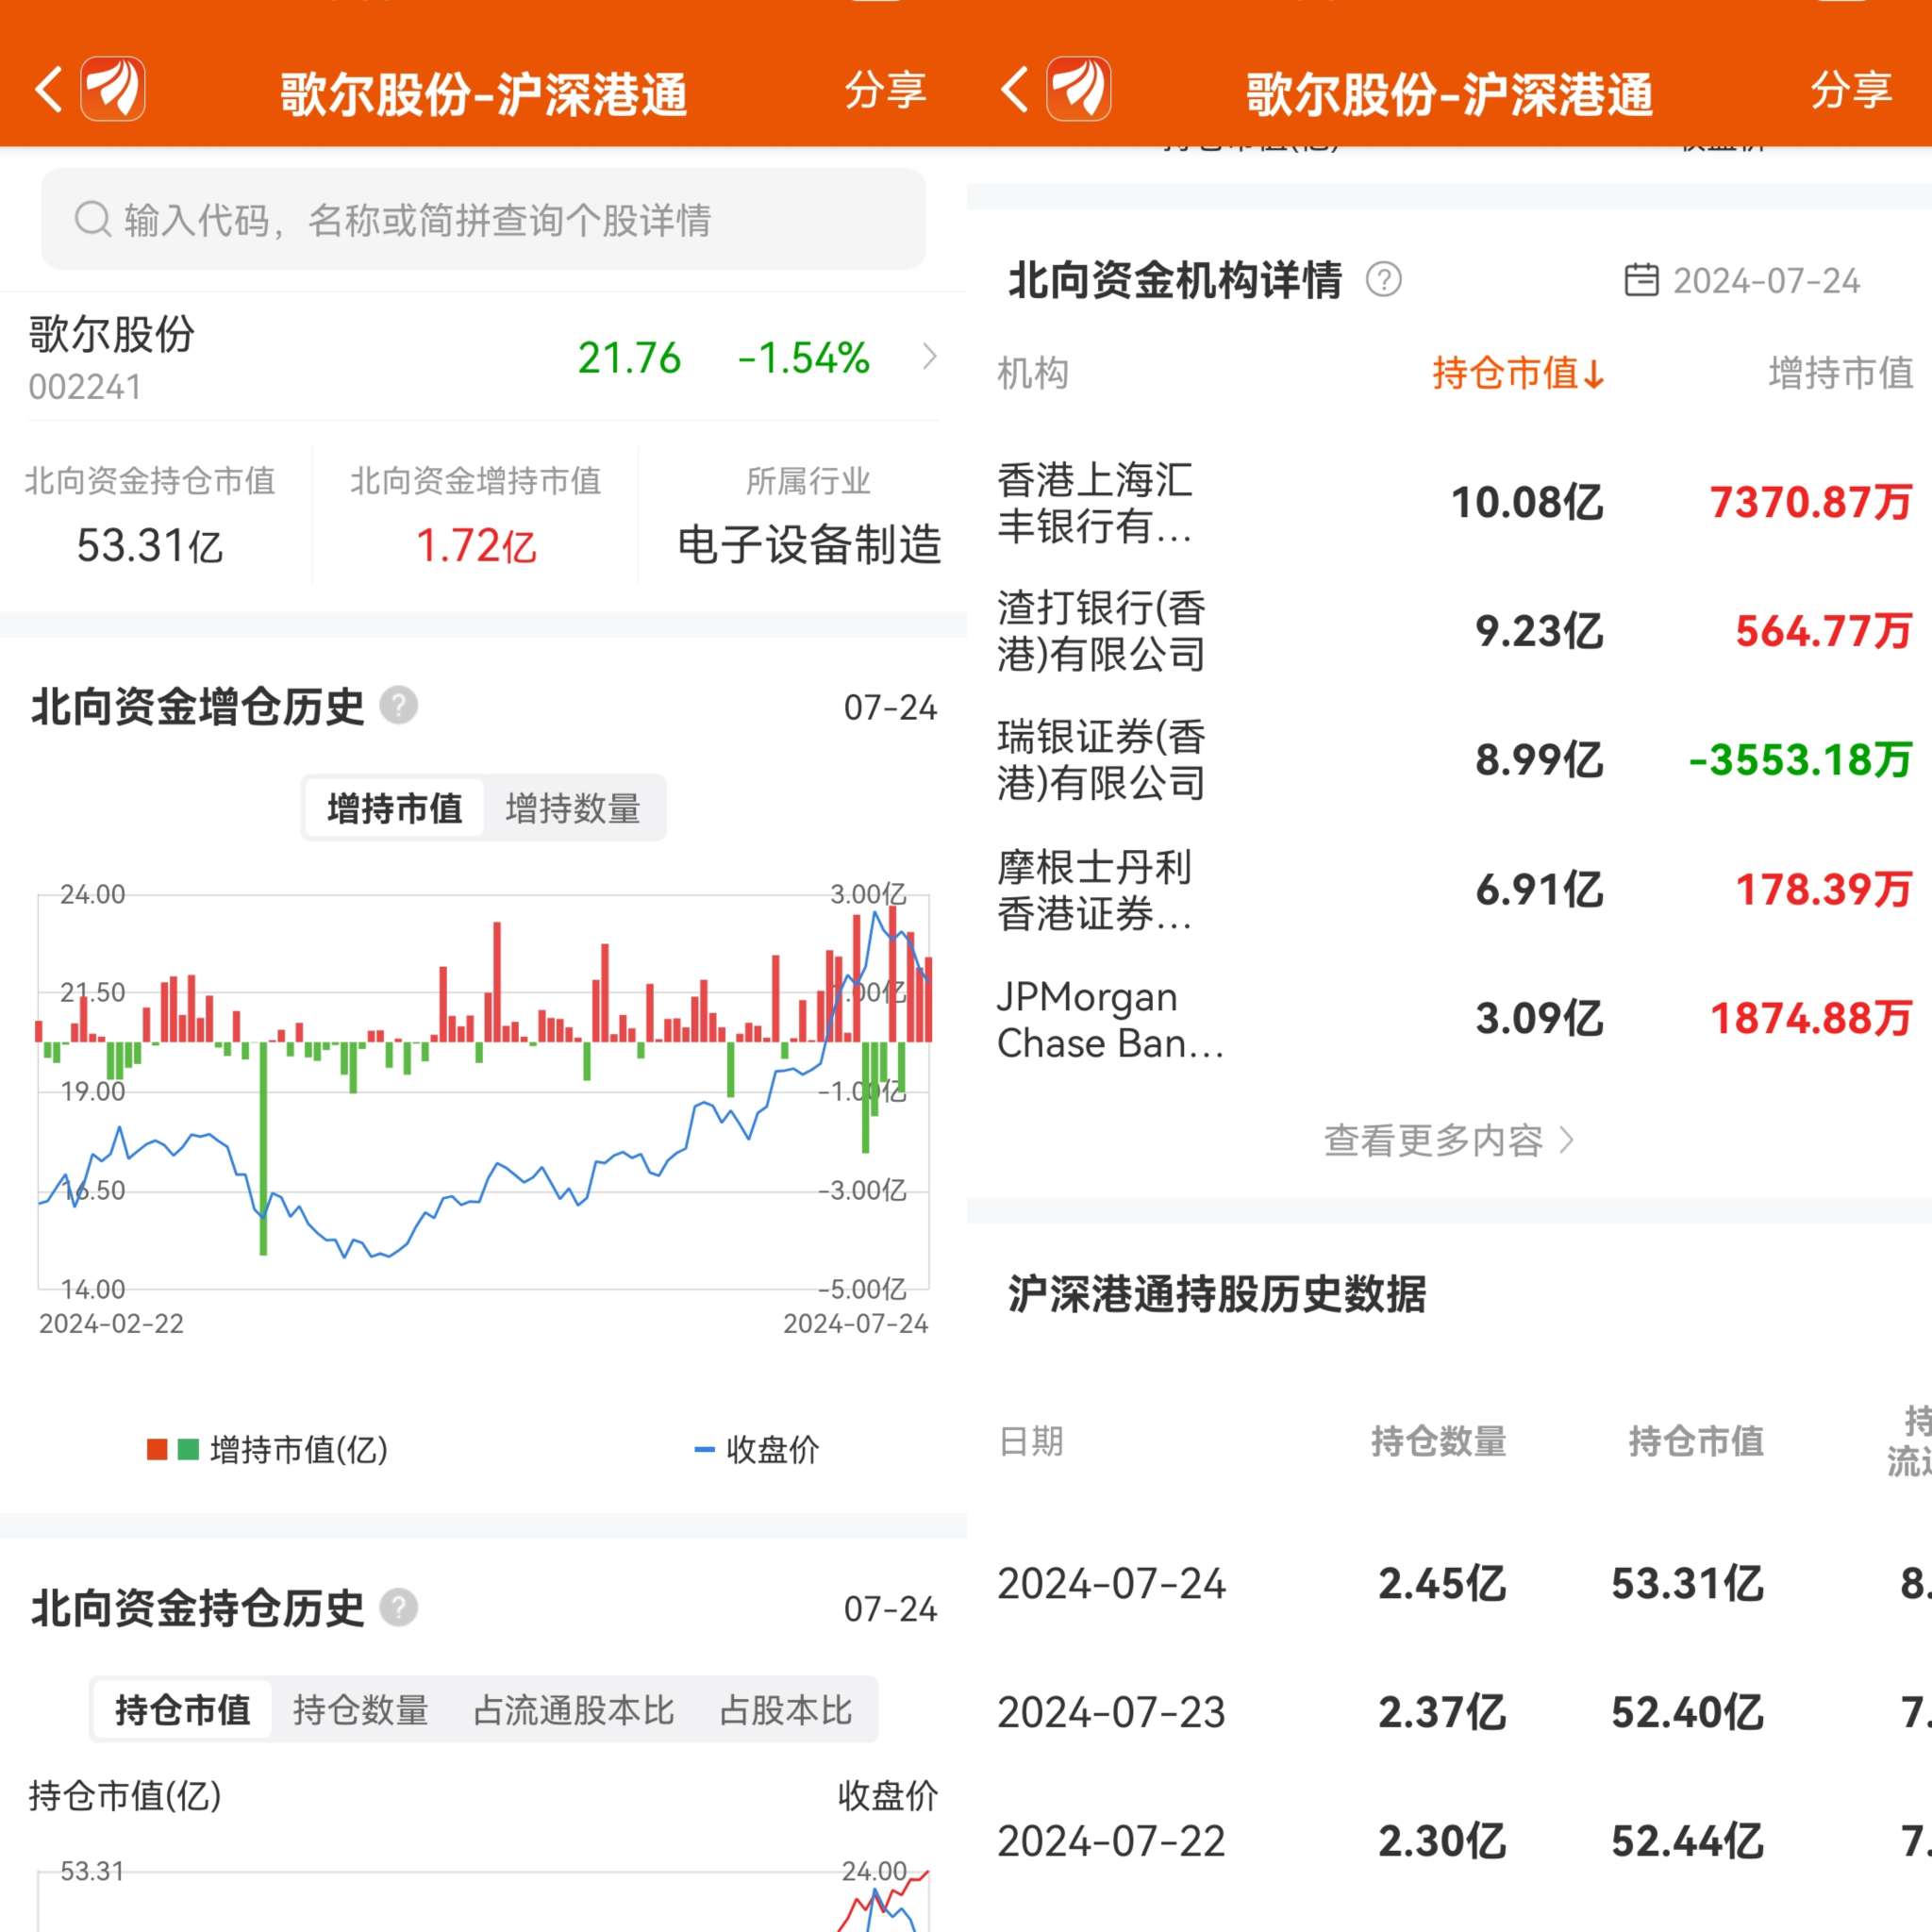Tap the -3553.18万 decrease value
This screenshot has width=1932, height=1932.
(x=1801, y=760)
